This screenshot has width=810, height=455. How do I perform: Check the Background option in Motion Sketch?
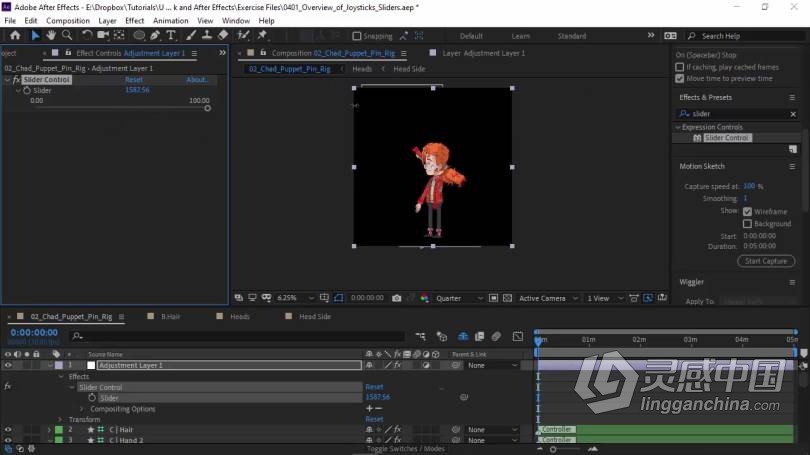747,224
